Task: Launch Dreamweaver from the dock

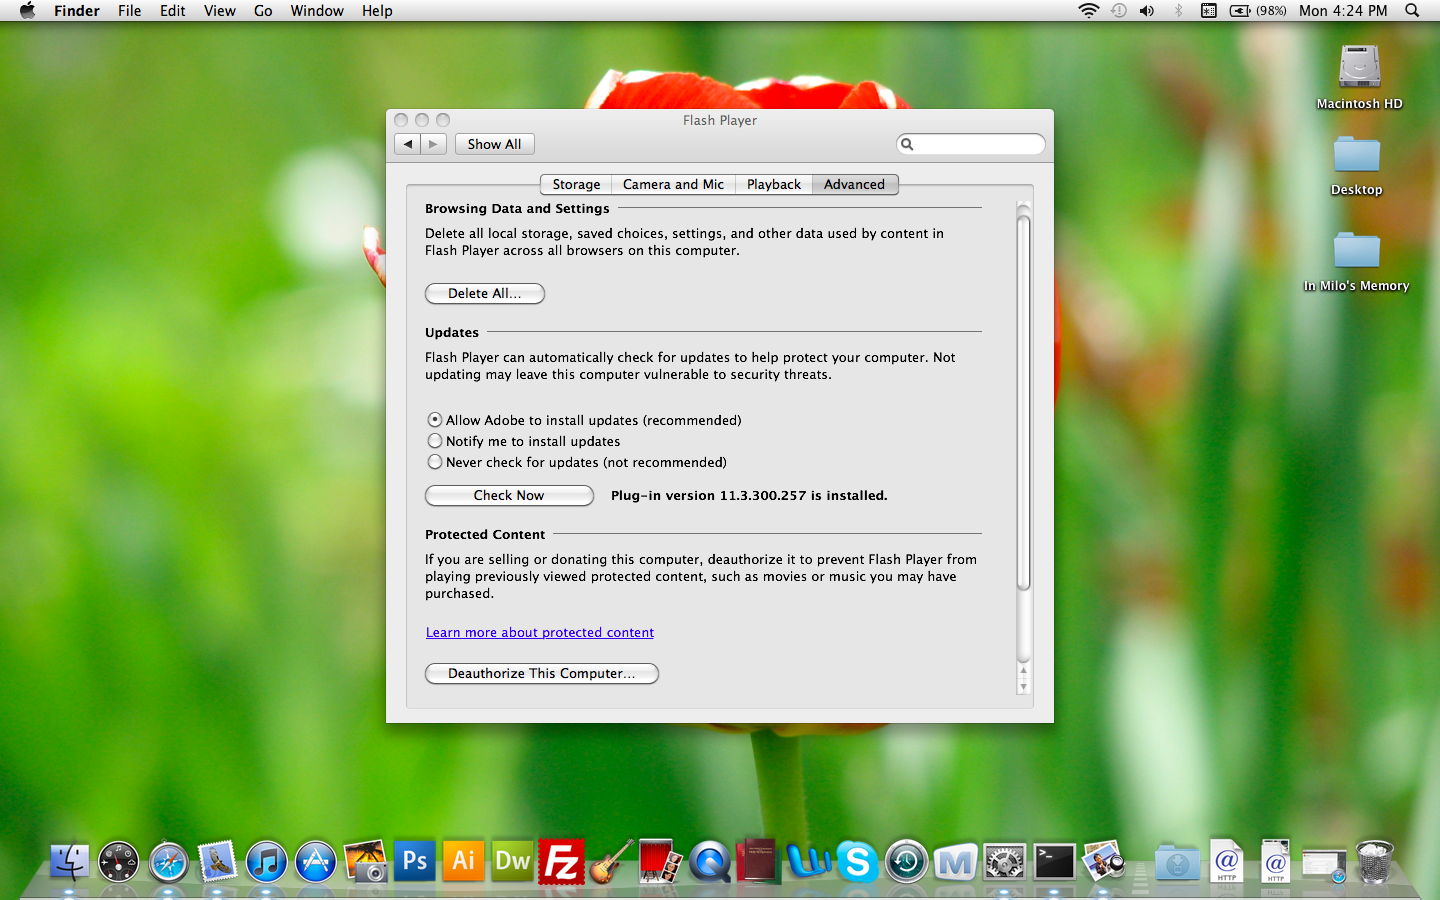Action: click(x=512, y=861)
